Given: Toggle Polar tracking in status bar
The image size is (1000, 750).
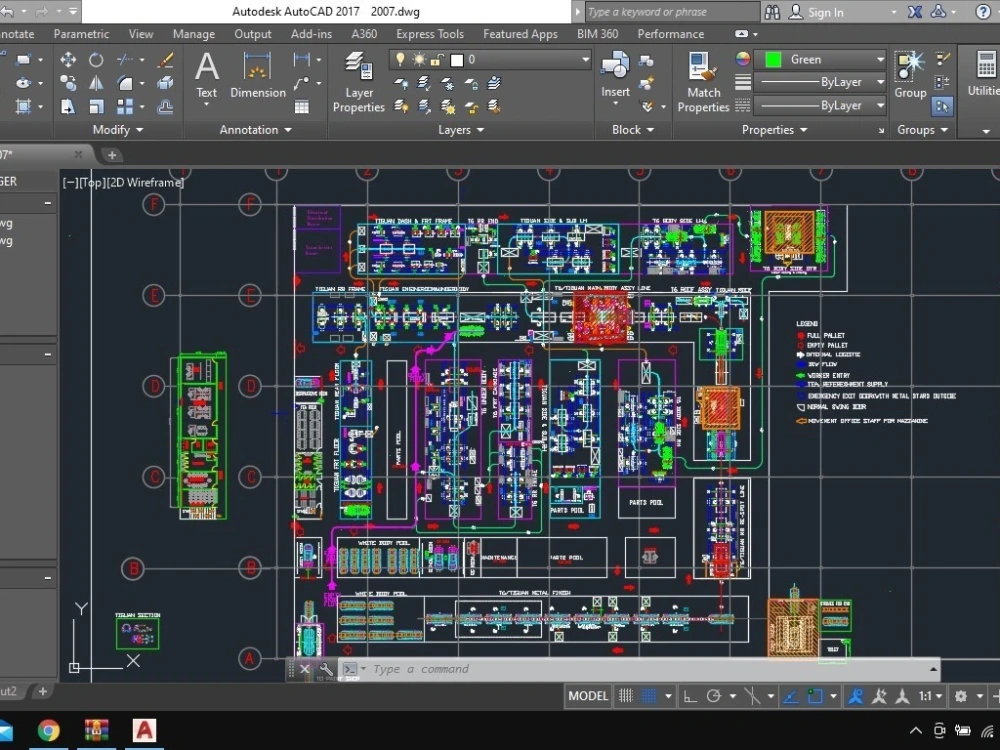Looking at the screenshot, I should coord(714,696).
